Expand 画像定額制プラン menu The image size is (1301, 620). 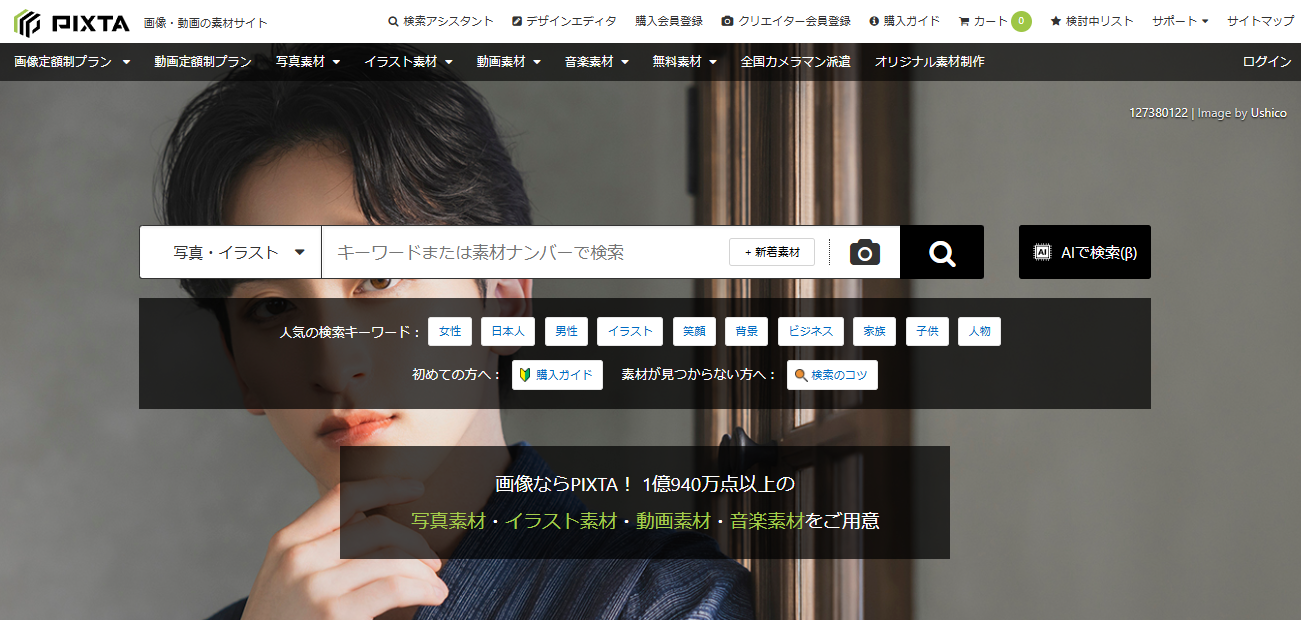click(72, 62)
